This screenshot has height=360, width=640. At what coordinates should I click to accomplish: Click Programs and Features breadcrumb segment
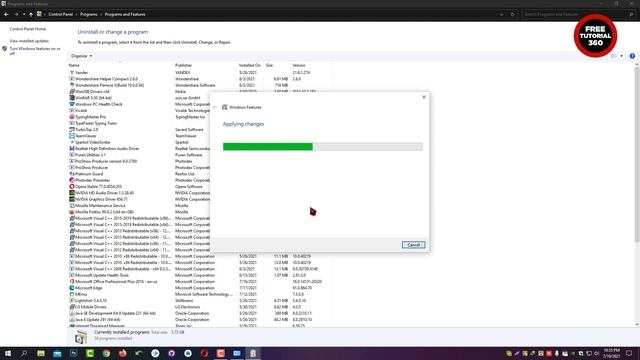125,14
